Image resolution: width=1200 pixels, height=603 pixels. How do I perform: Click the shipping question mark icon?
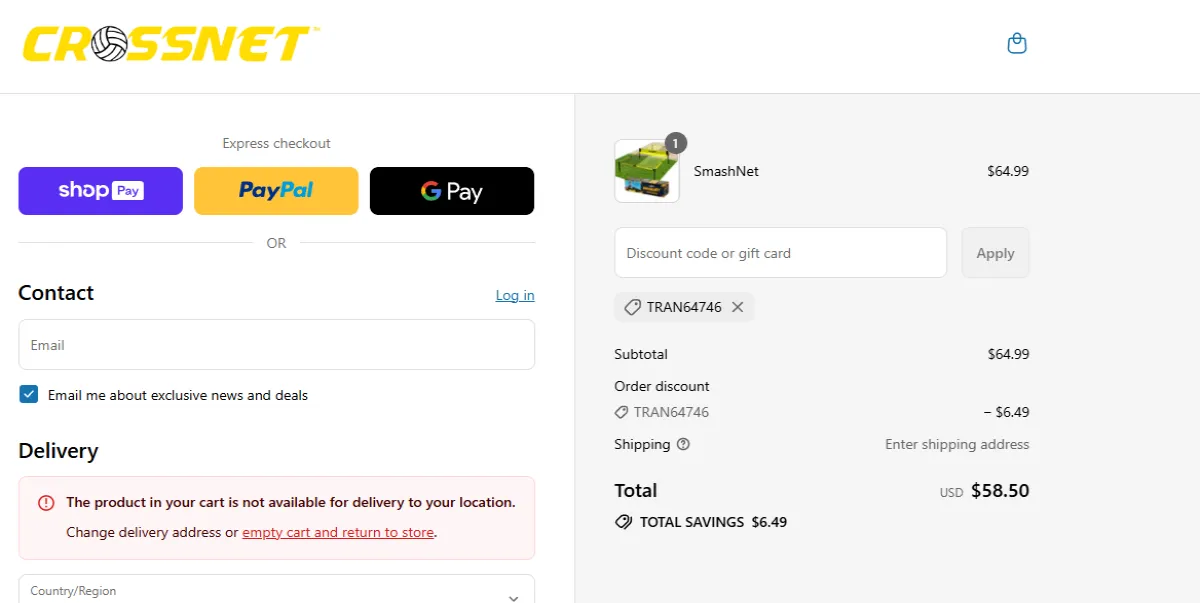pyautogui.click(x=684, y=444)
